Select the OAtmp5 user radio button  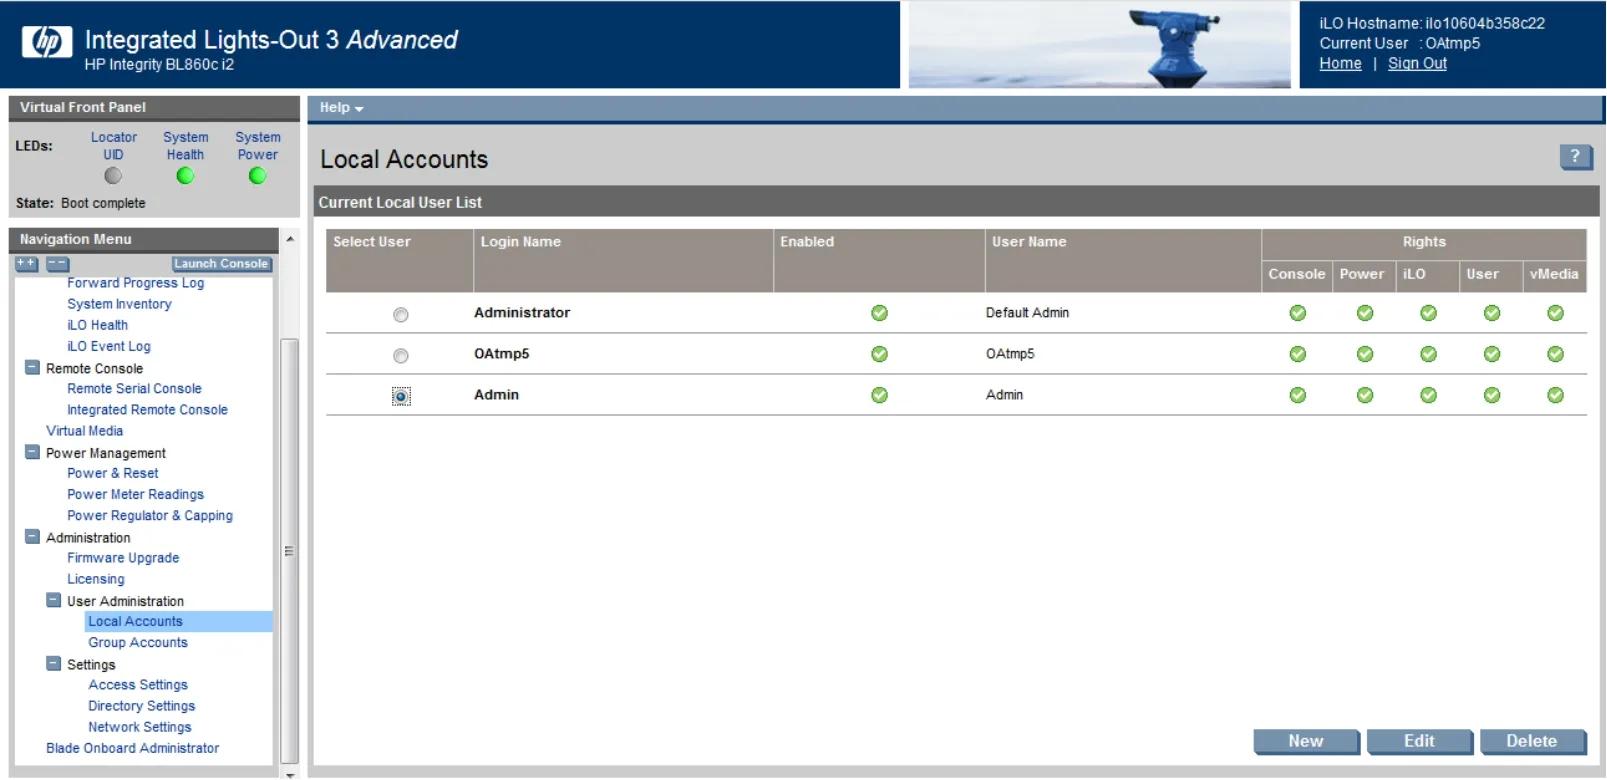coord(401,356)
